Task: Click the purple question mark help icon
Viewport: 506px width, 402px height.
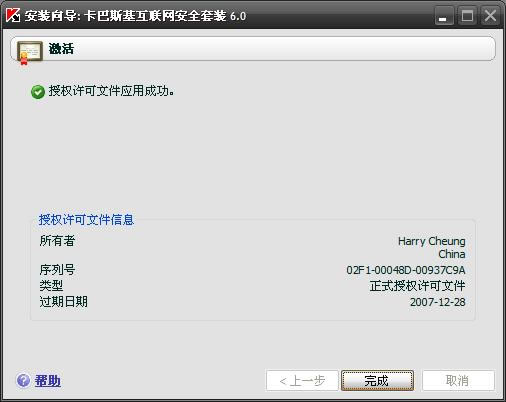Action: point(23,380)
